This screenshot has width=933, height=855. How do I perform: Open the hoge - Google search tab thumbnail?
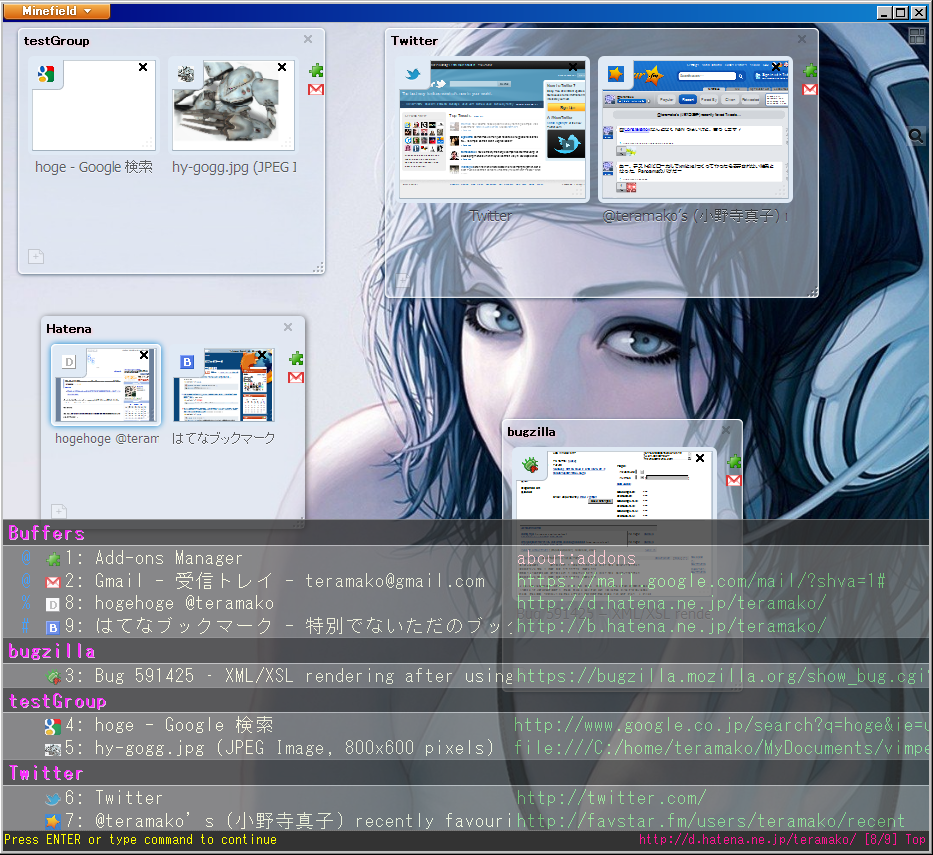pyautogui.click(x=94, y=105)
